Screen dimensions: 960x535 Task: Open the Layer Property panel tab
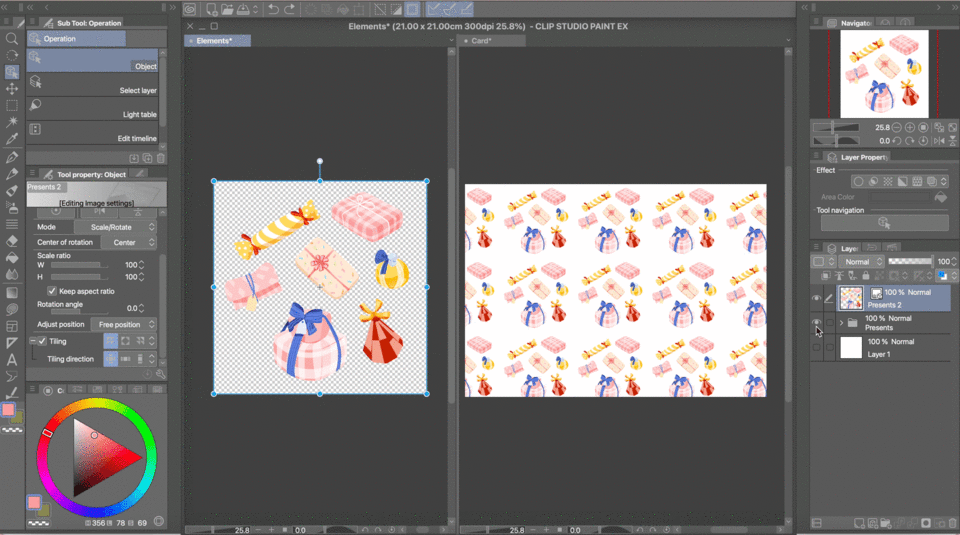[857, 157]
